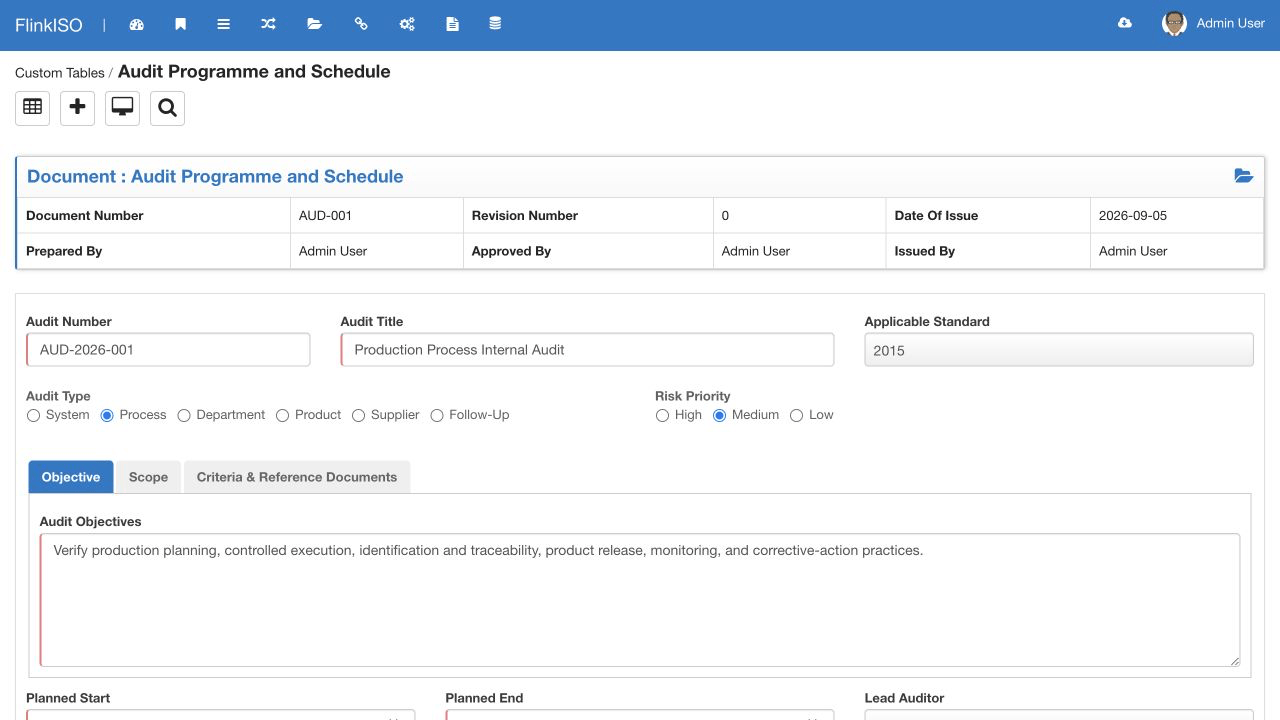Image resolution: width=1280 pixels, height=720 pixels.
Task: Click the open-folder icon in document header
Action: (x=1243, y=176)
